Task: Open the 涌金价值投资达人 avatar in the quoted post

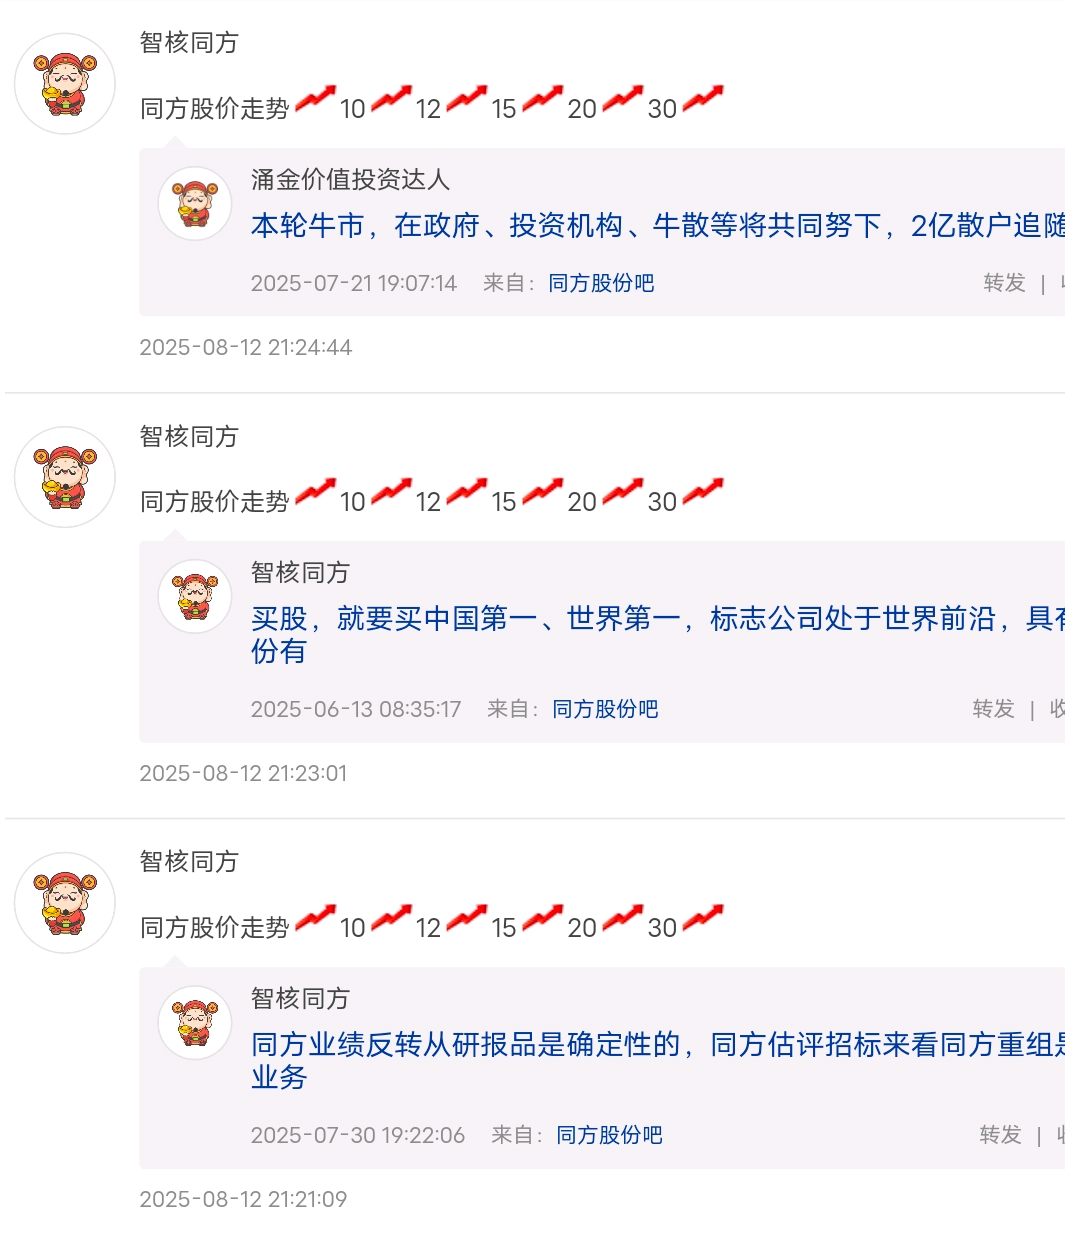Action: tap(195, 203)
